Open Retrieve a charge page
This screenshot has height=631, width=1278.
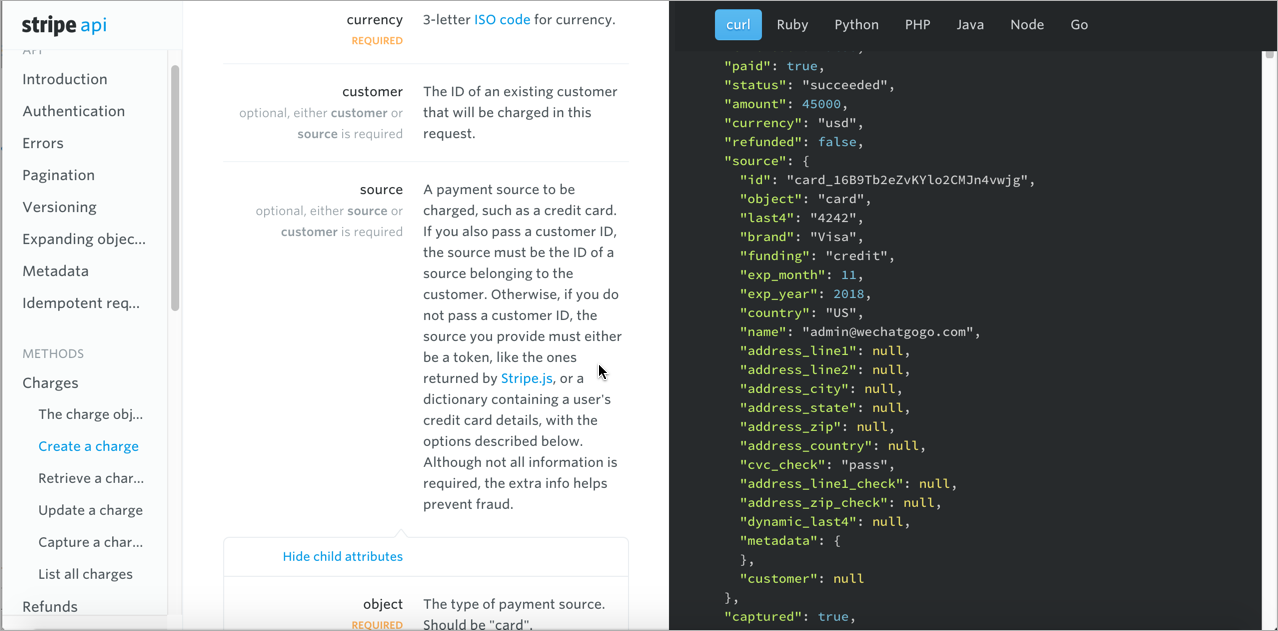coord(91,478)
